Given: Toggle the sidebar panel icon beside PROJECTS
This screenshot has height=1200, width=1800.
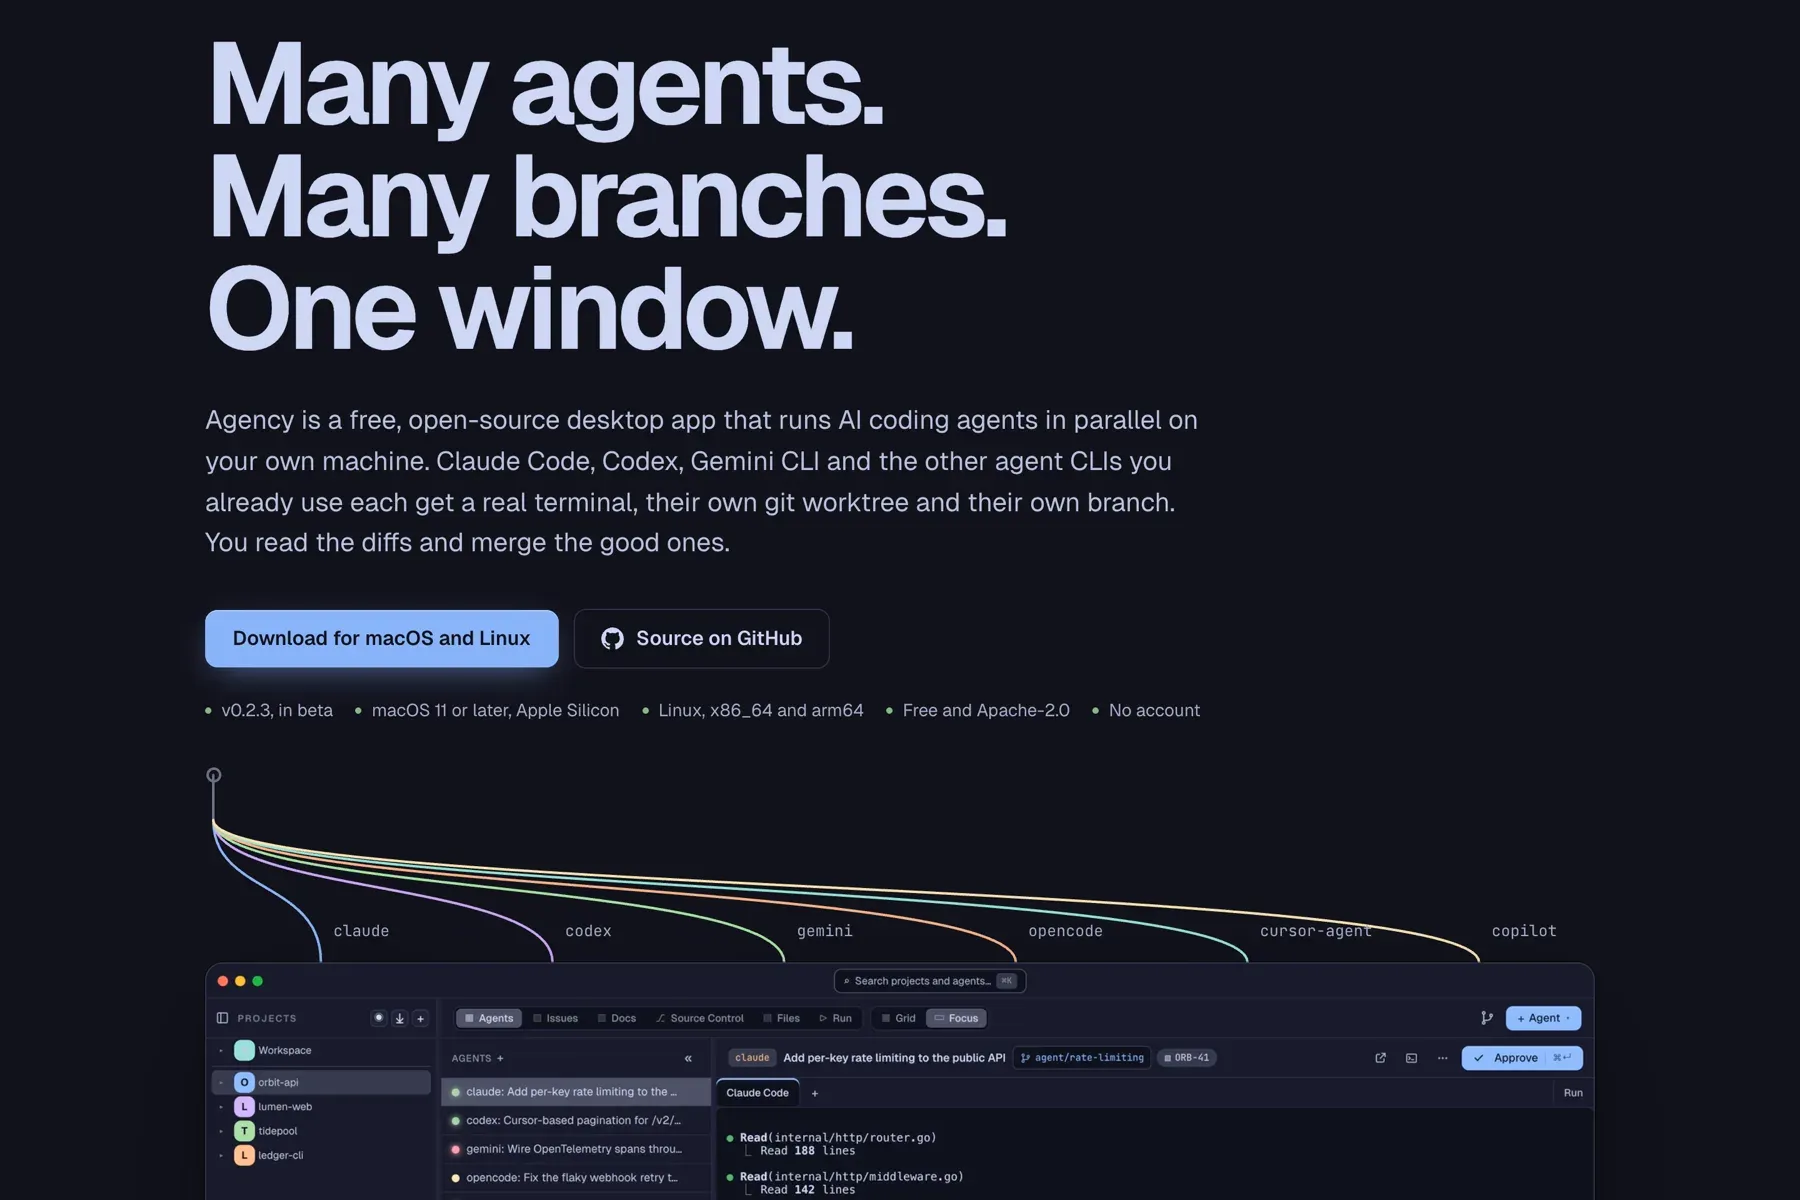Looking at the screenshot, I should [222, 1018].
